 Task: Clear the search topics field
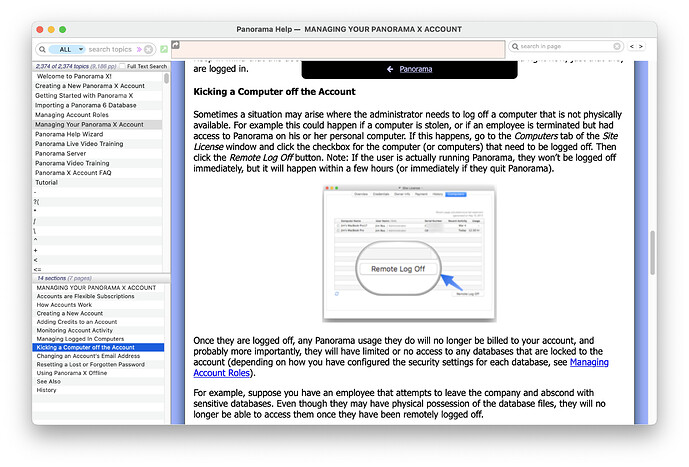tap(149, 49)
